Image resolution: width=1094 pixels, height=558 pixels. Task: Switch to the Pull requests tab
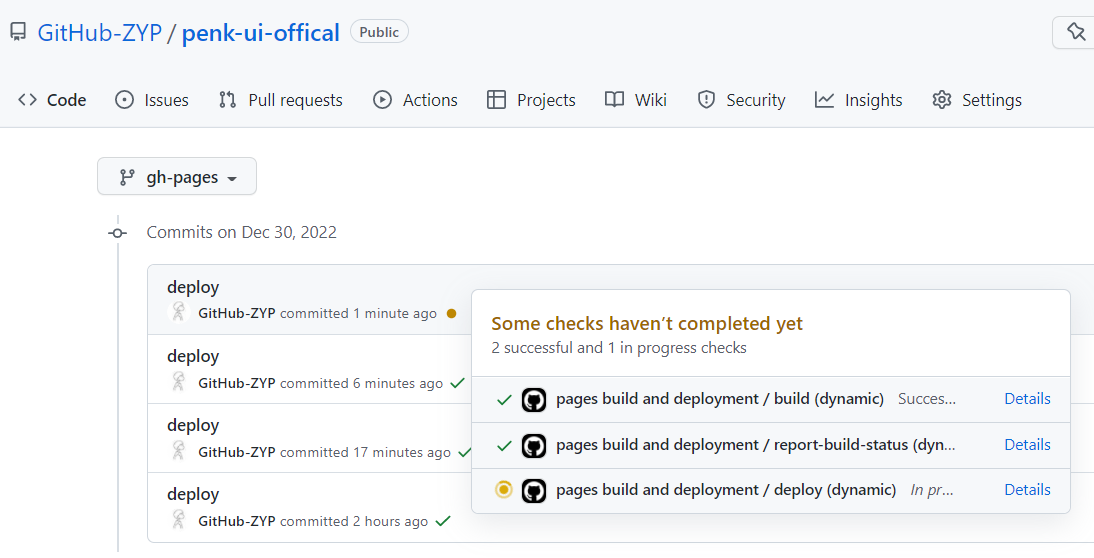coord(281,100)
